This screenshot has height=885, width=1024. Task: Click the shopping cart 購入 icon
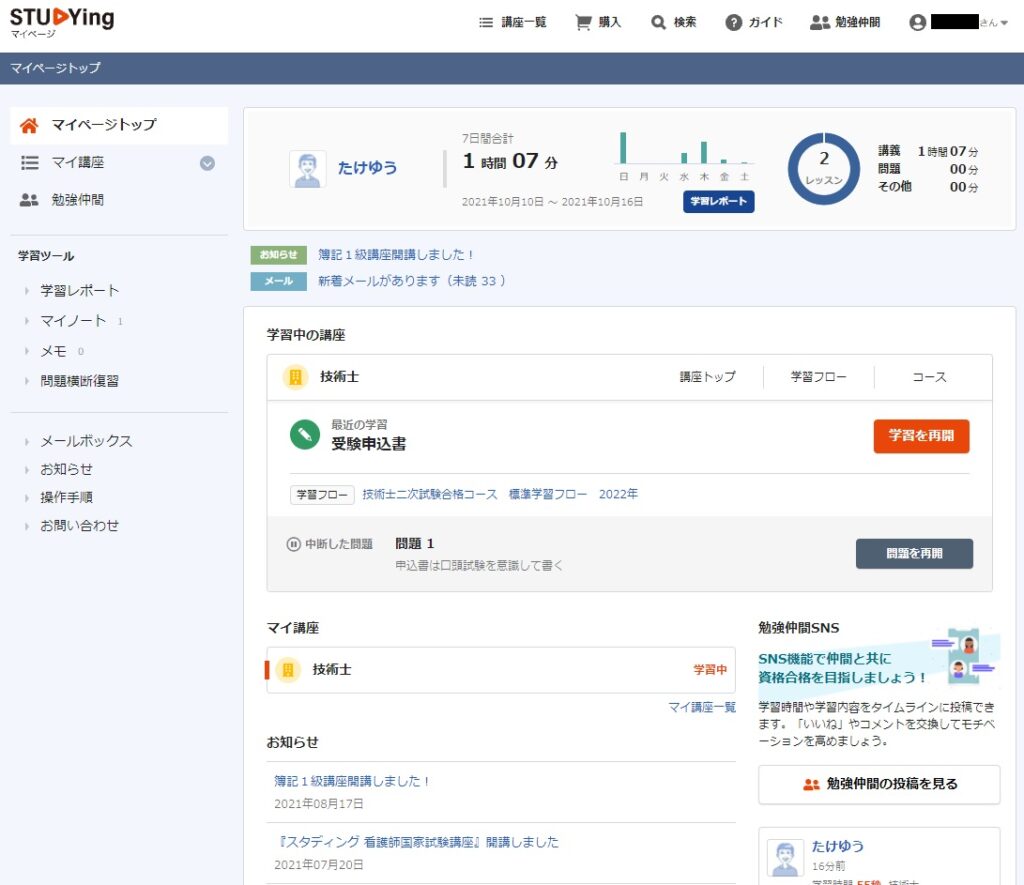583,23
